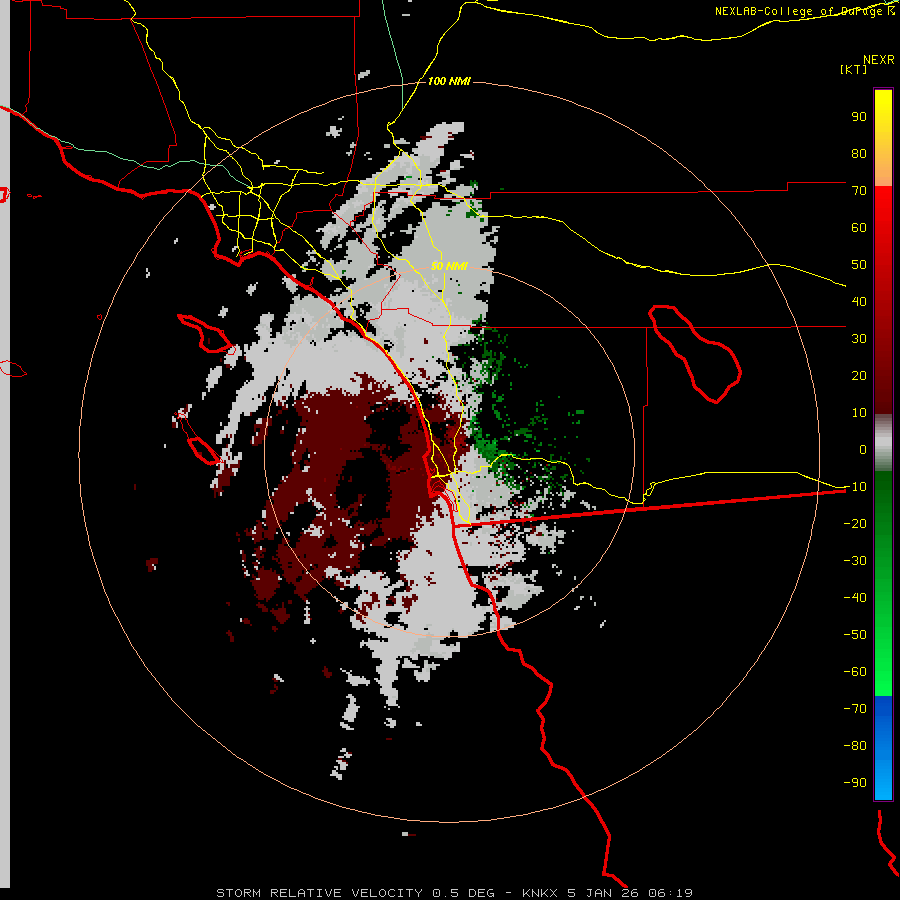This screenshot has width=900, height=900.
Task: Click the "06:19" time stamp
Action: tap(670, 893)
